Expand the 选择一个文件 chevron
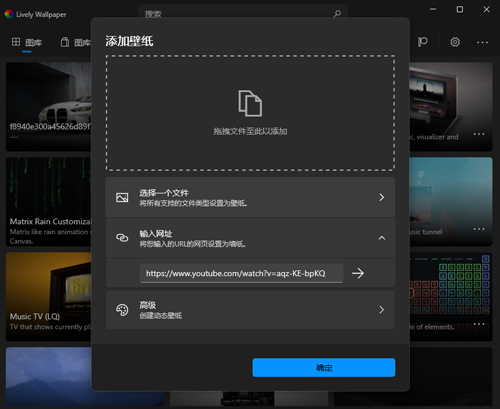The image size is (500, 409). pyautogui.click(x=382, y=197)
